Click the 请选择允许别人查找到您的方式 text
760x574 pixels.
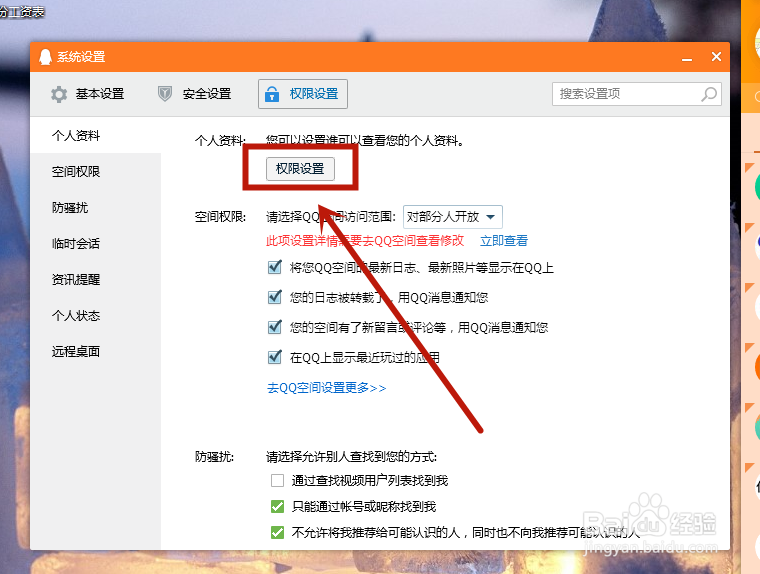351,457
